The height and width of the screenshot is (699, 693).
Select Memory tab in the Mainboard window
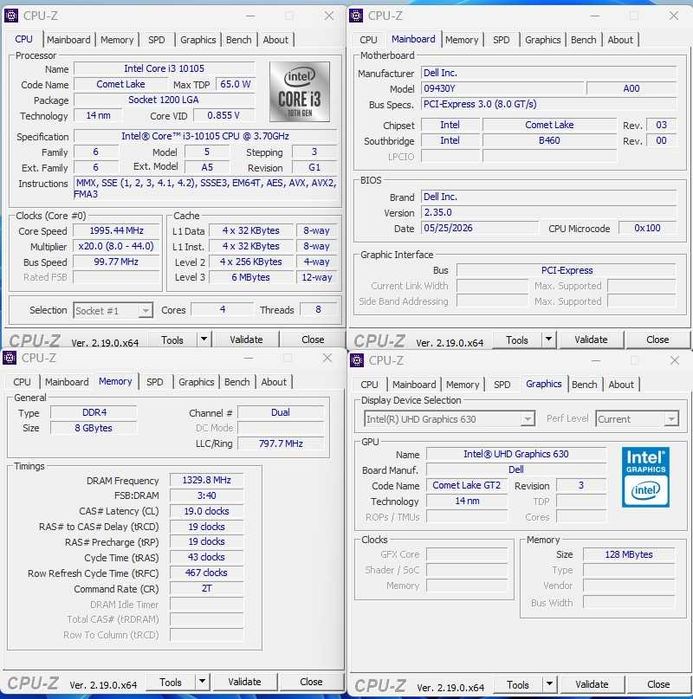tap(462, 40)
